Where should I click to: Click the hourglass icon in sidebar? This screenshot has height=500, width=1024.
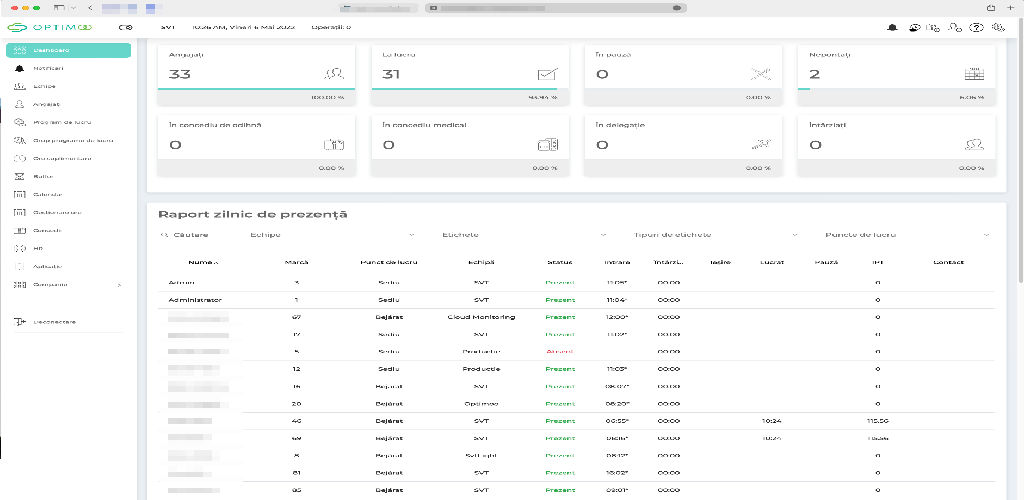[20, 176]
